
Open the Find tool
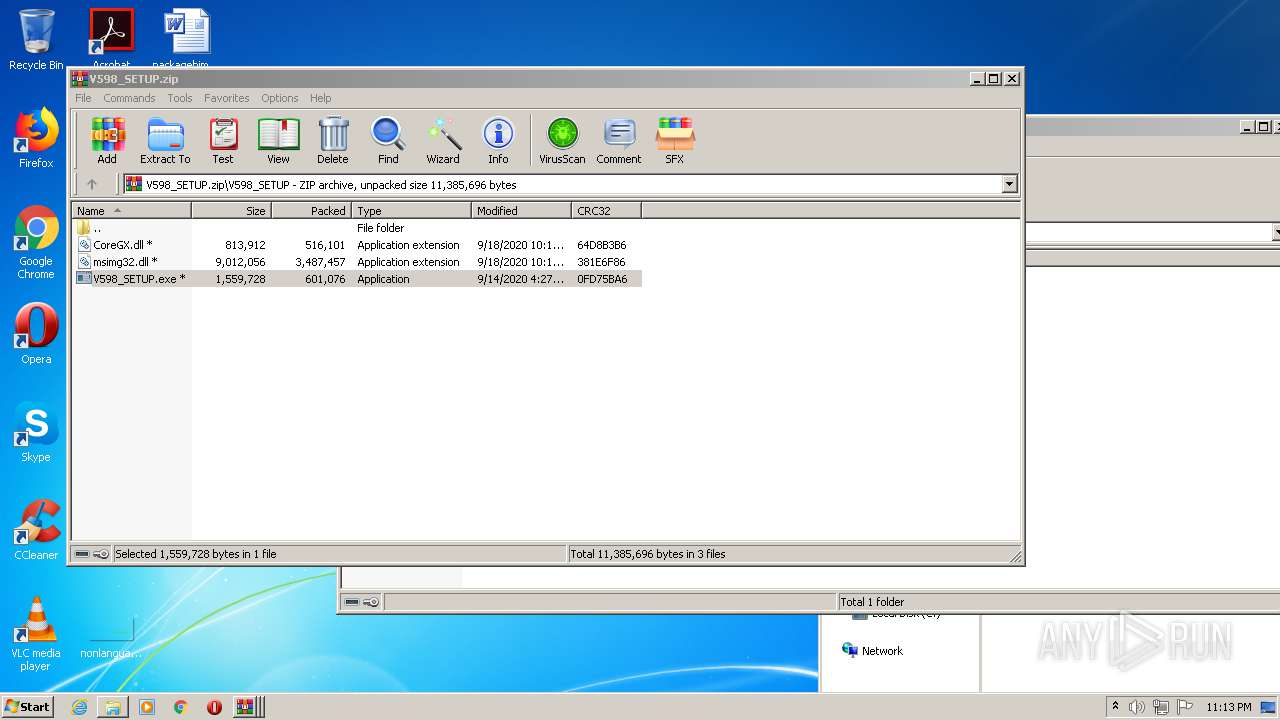pos(388,140)
